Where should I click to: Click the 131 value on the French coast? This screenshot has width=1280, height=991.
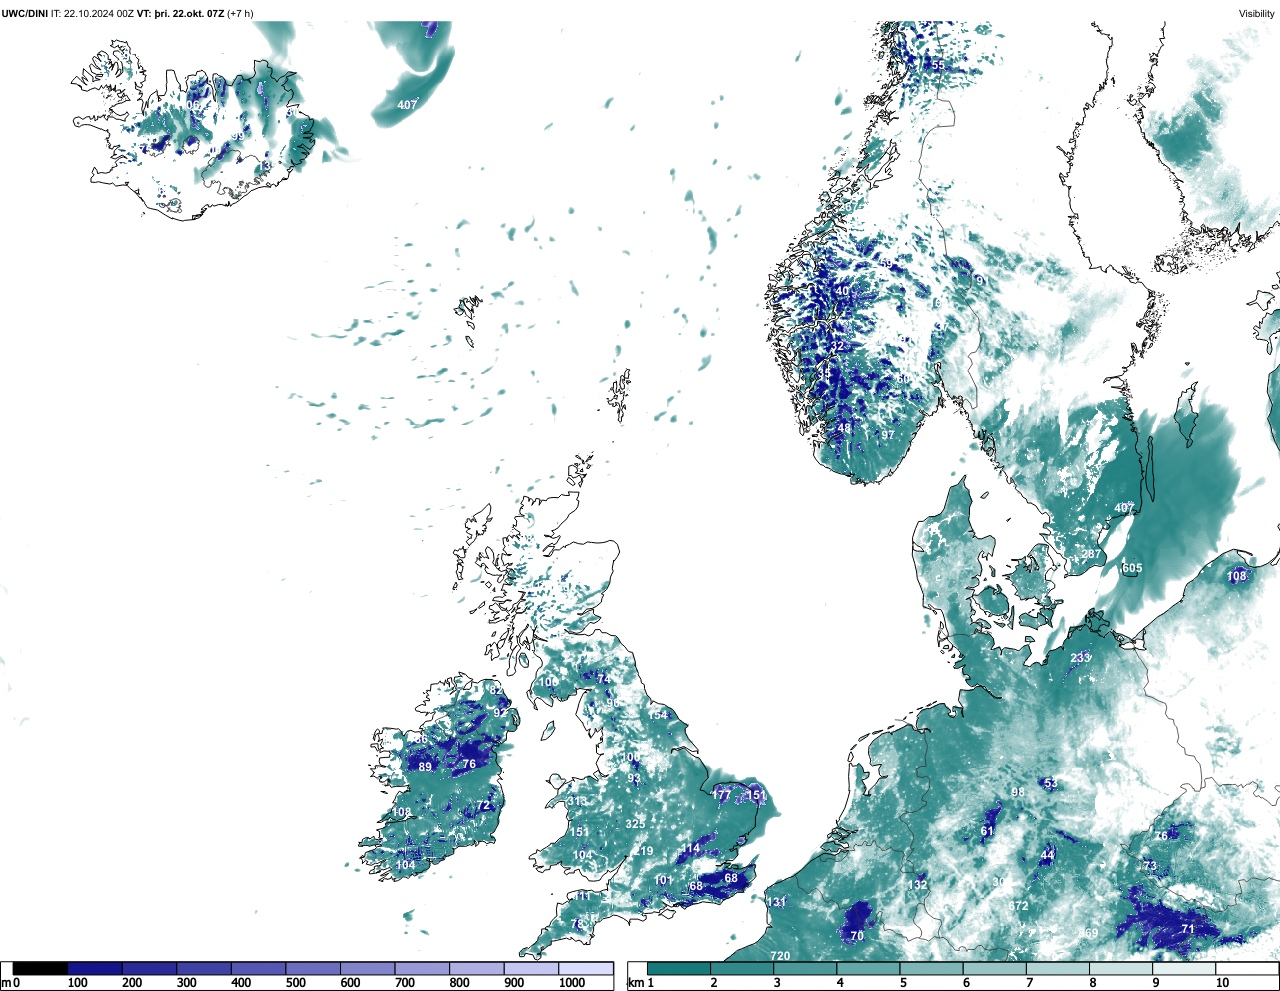click(x=777, y=902)
